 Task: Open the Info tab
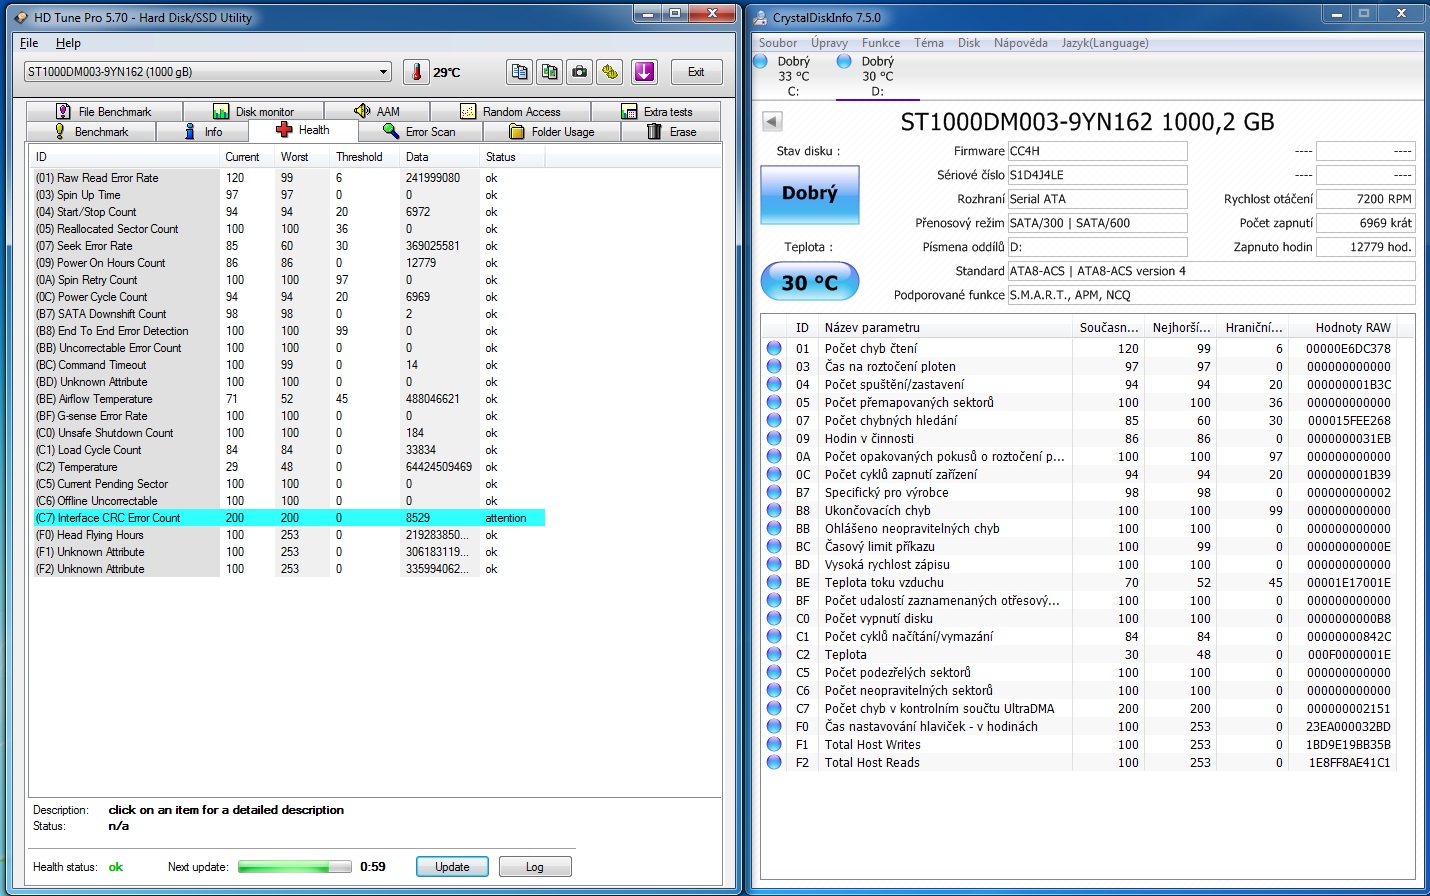coord(202,131)
